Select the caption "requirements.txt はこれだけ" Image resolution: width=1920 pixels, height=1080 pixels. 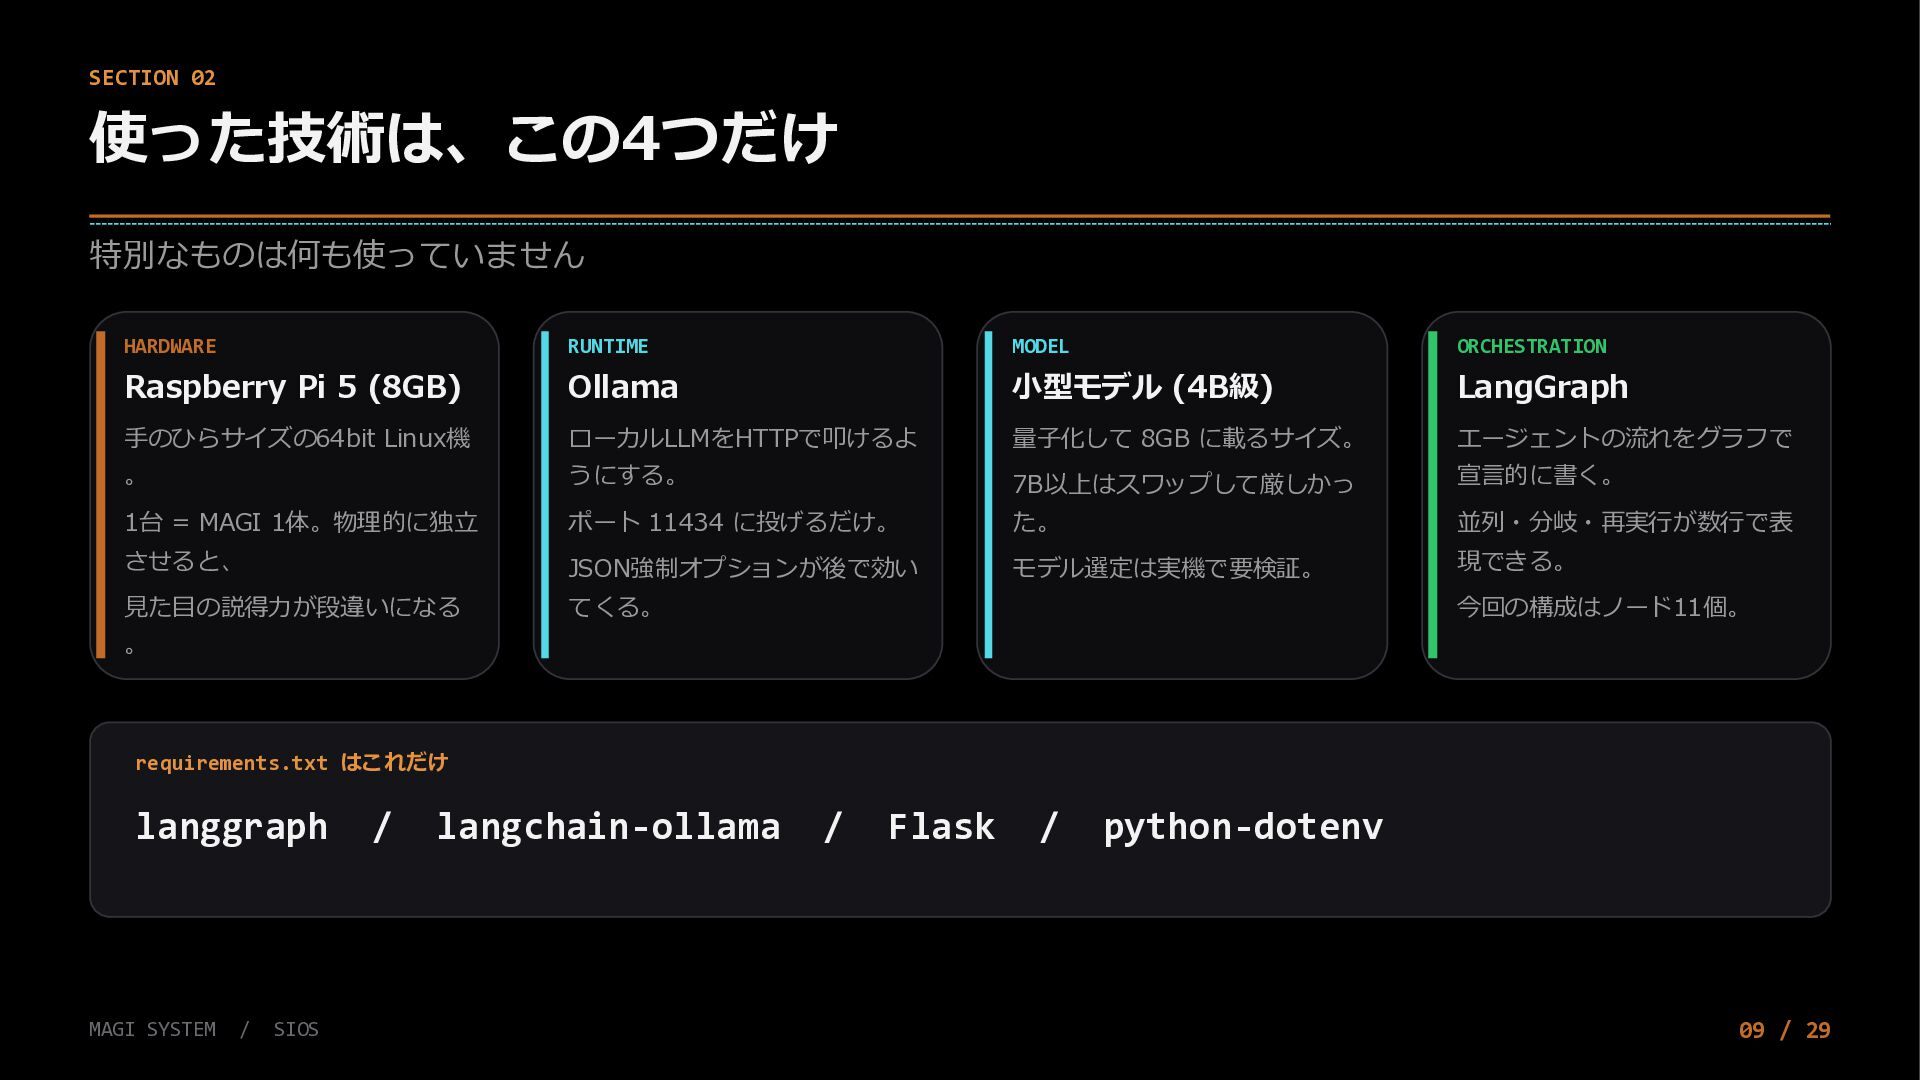[291, 762]
